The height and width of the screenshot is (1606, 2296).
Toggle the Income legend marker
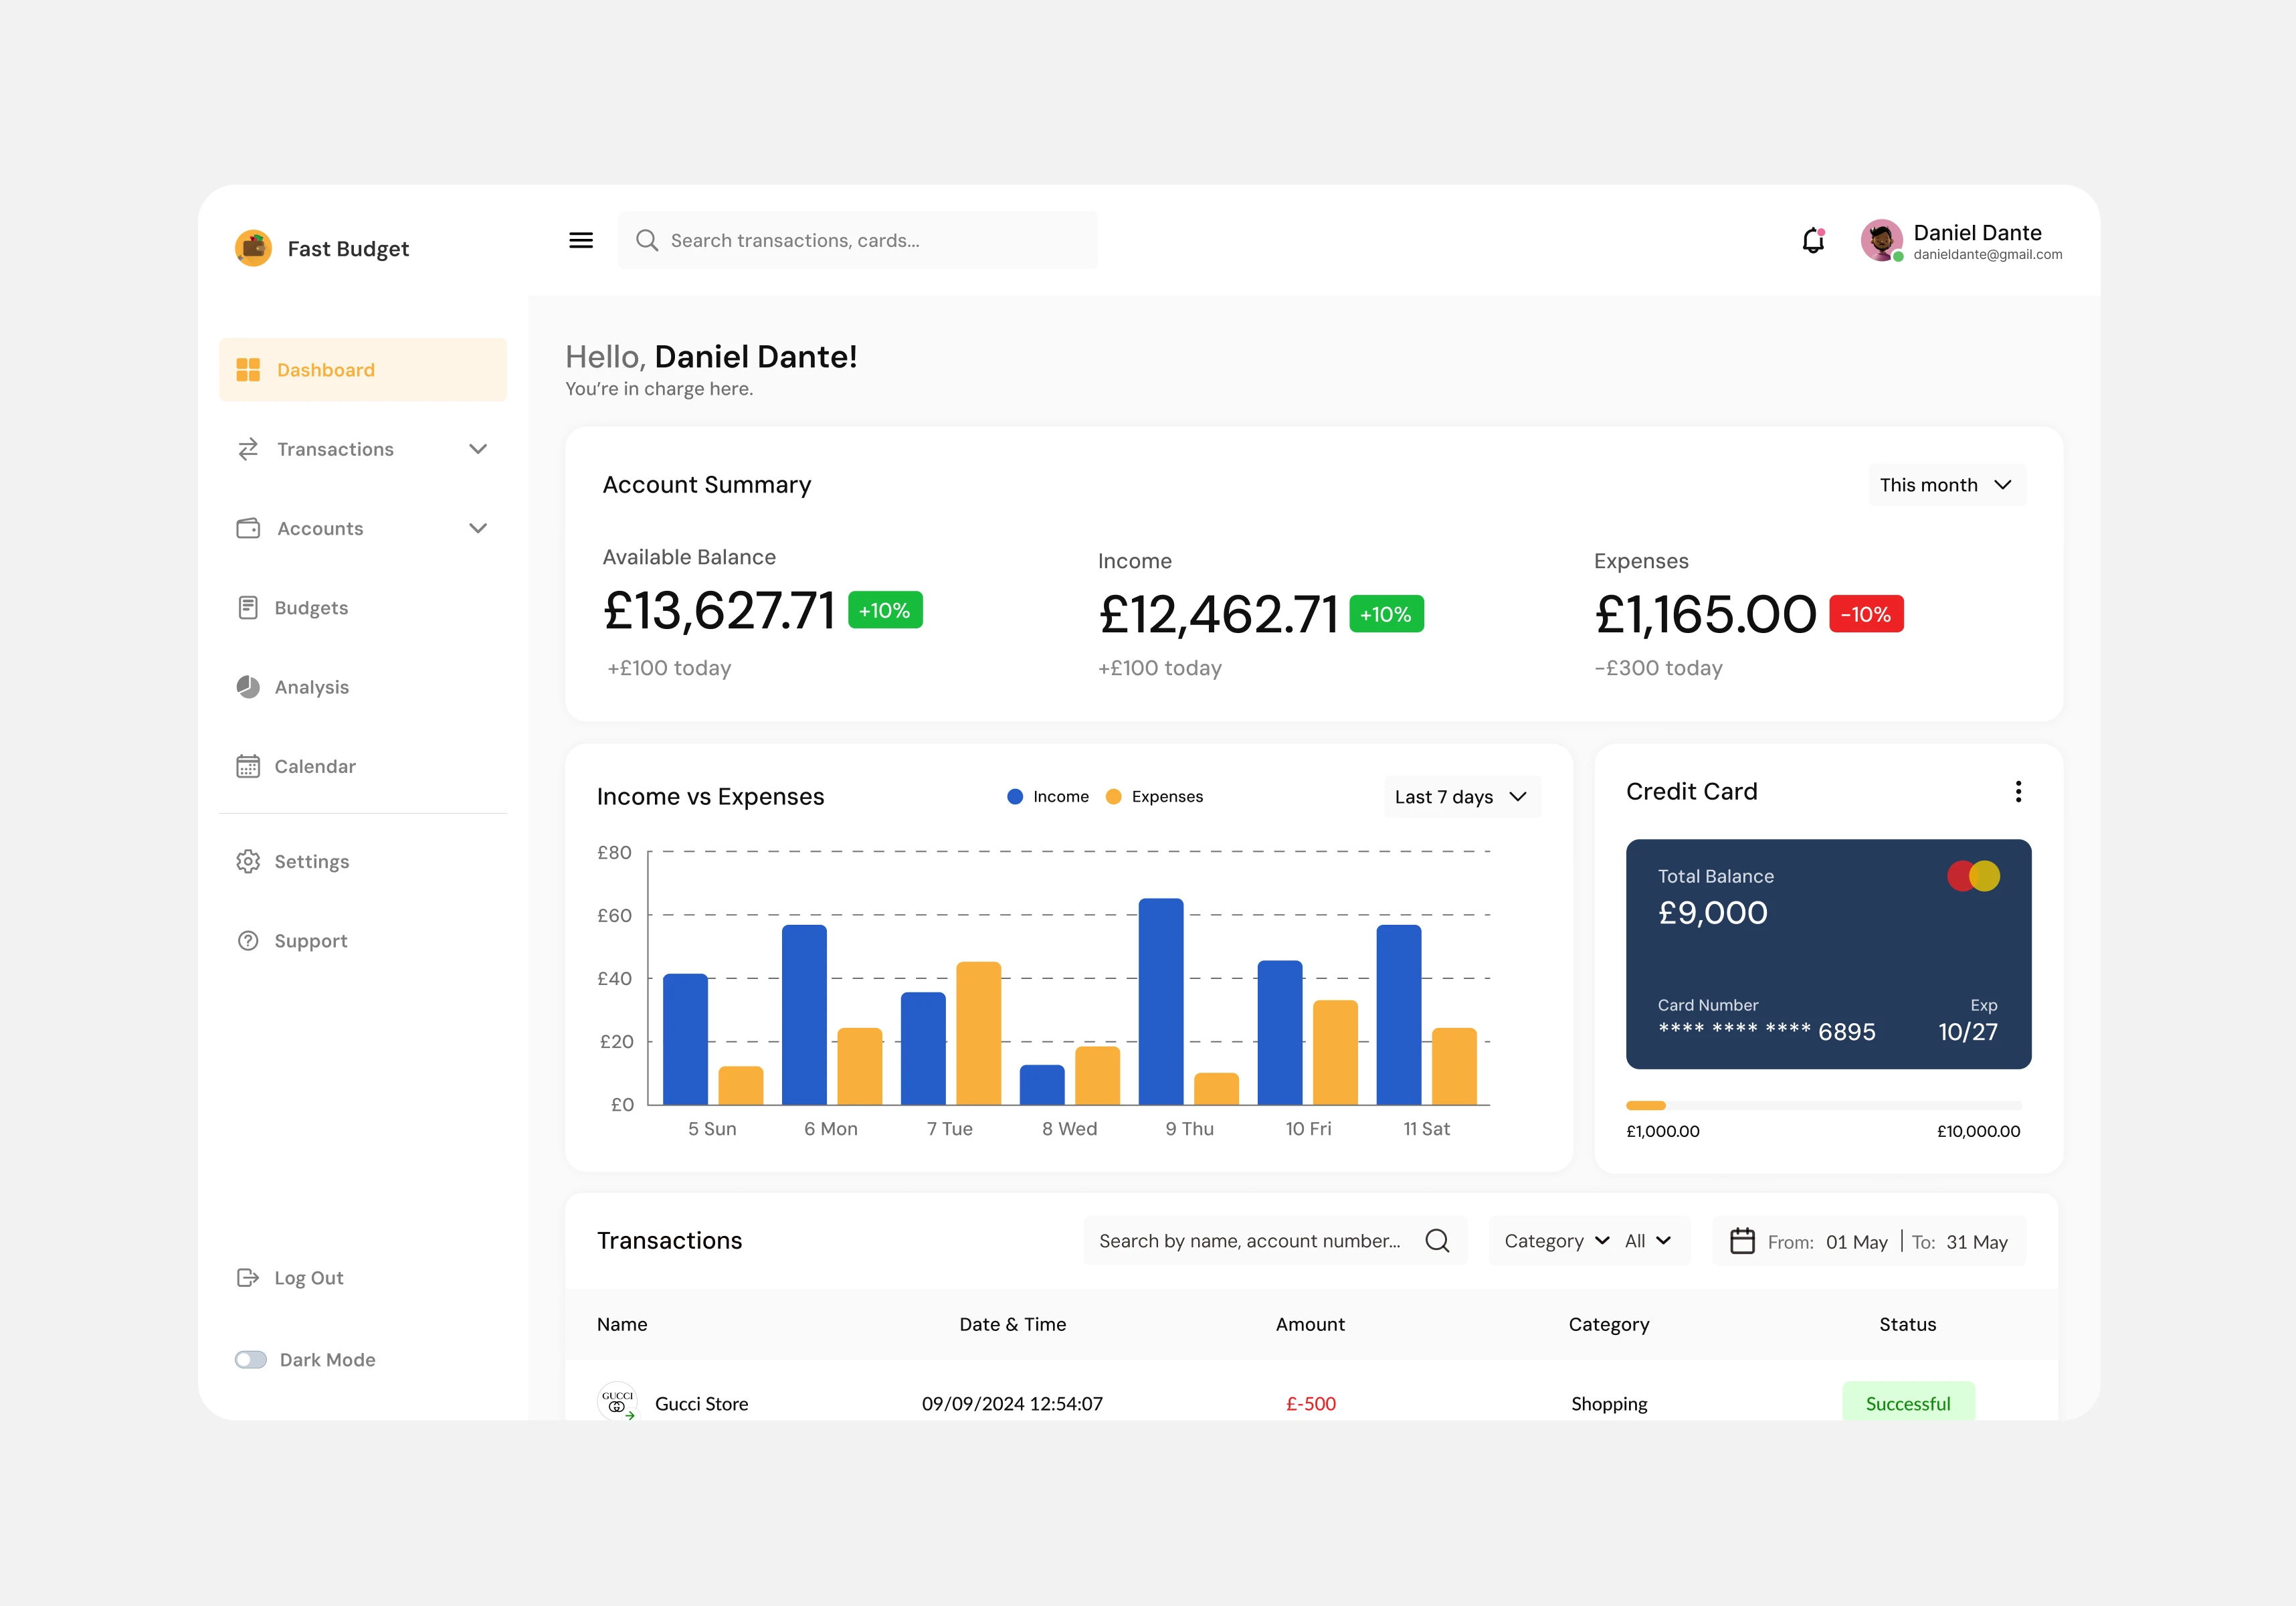pyautogui.click(x=1015, y=797)
